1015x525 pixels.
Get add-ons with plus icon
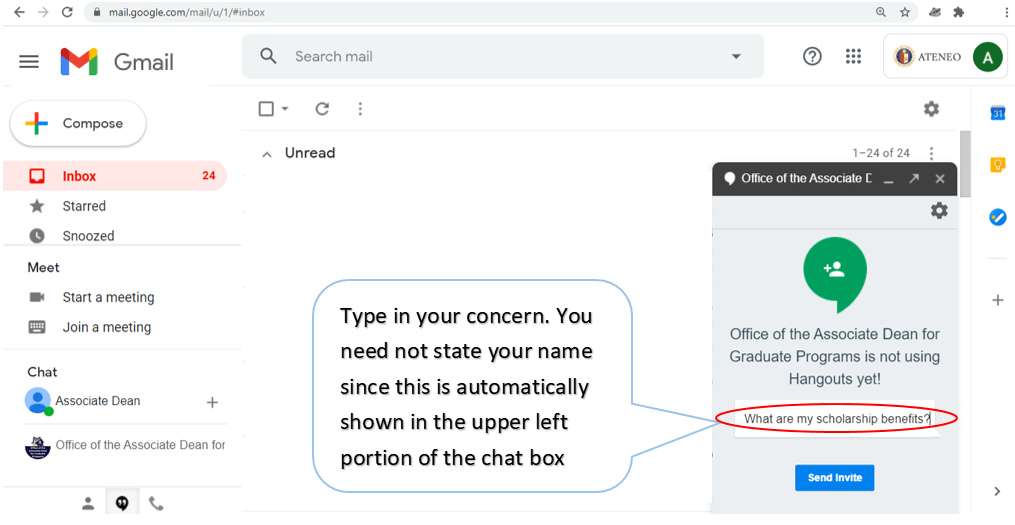998,300
